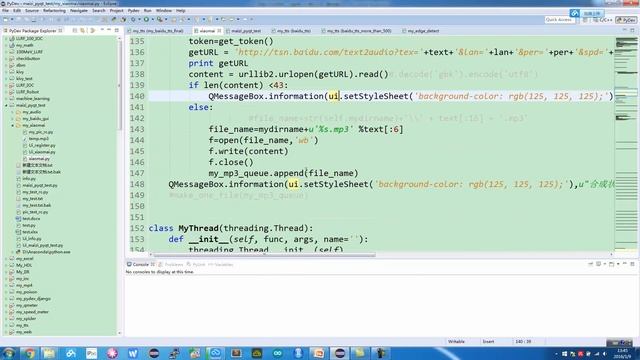Open File Explorer from the taskbar

[49, 353]
